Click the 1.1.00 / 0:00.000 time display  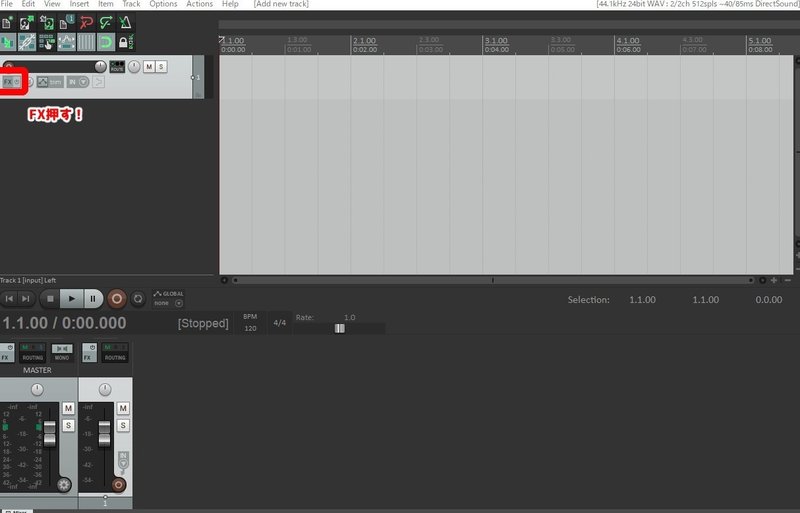[64, 323]
